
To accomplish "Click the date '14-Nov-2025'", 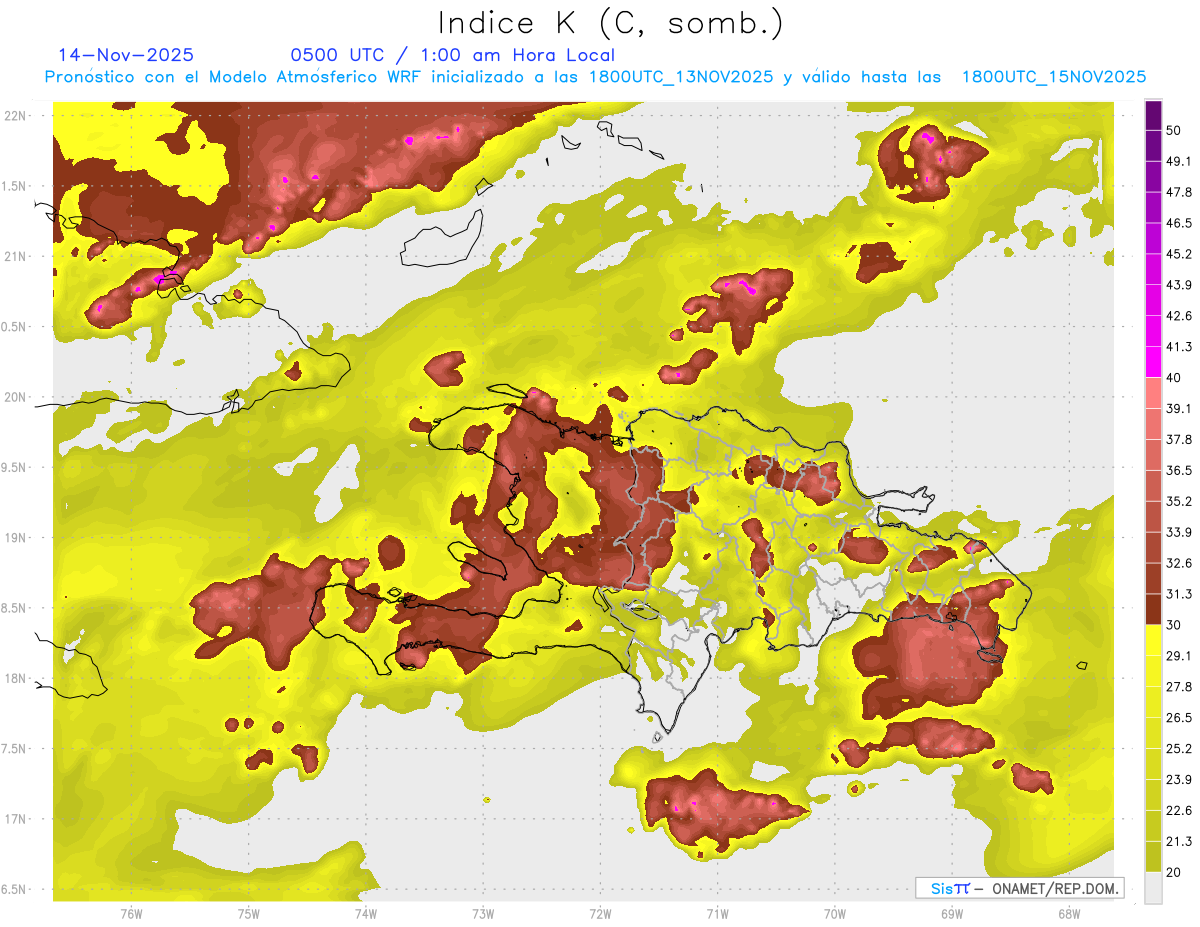I will (x=126, y=55).
